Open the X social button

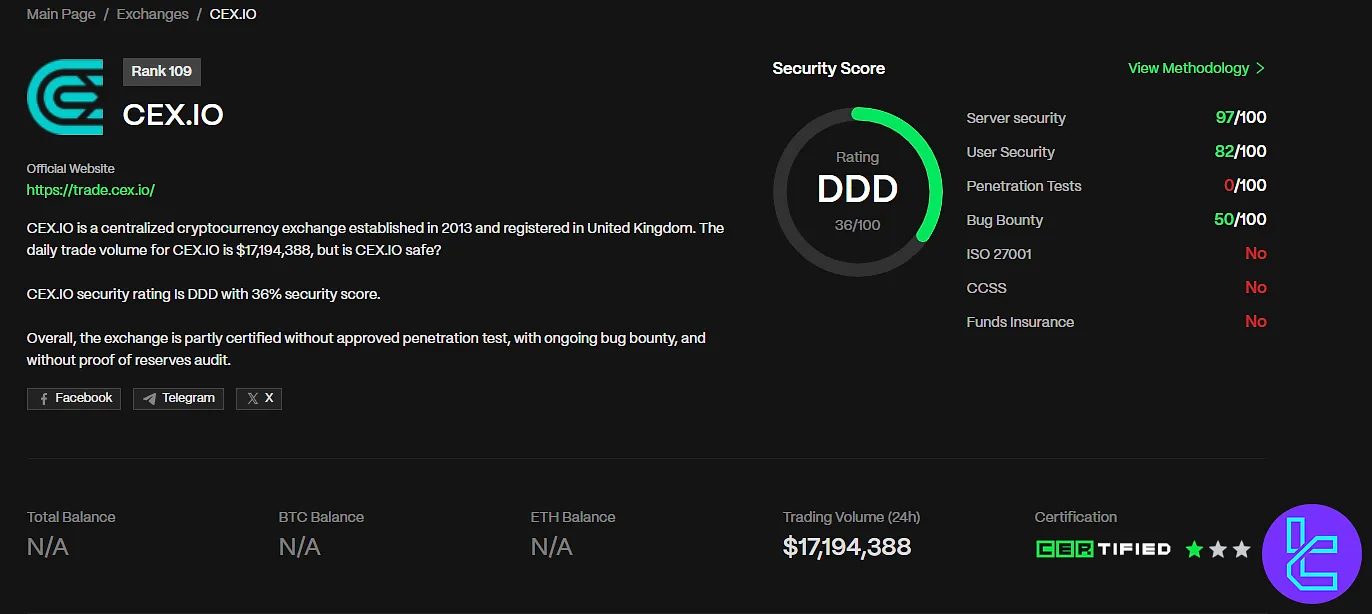tap(259, 398)
